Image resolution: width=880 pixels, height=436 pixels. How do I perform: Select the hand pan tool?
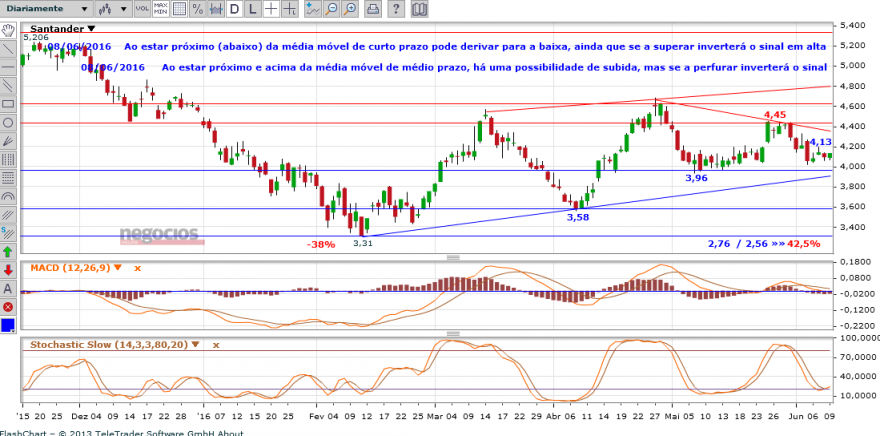pos(8,30)
